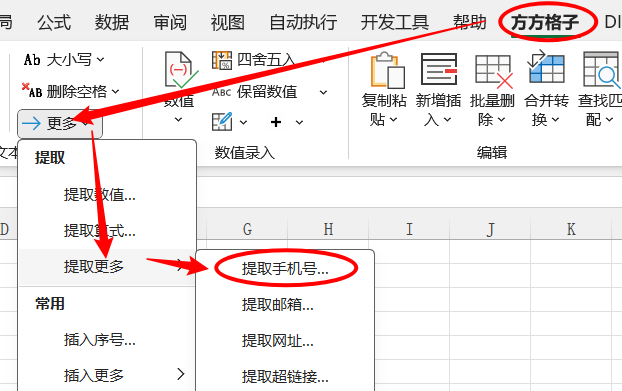
Task: Open the 视图 ribbon tab
Action: pos(228,22)
